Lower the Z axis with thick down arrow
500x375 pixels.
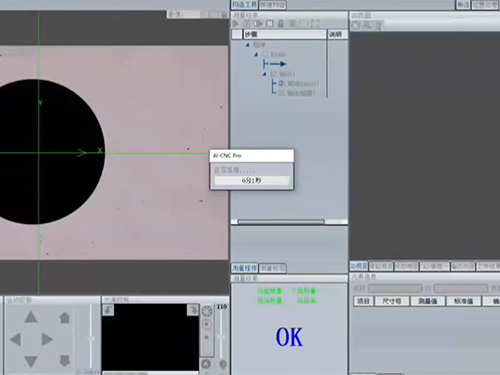(64, 360)
